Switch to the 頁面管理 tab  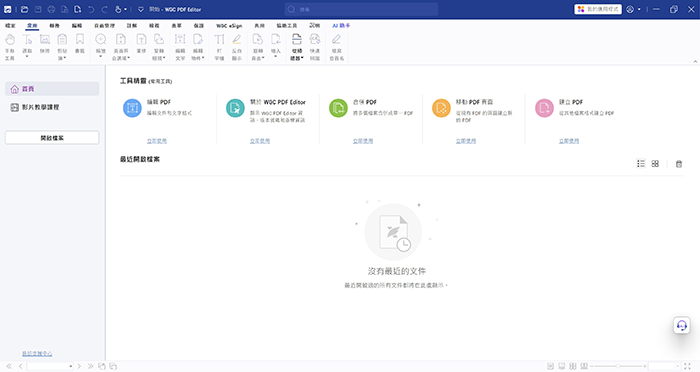(104, 26)
